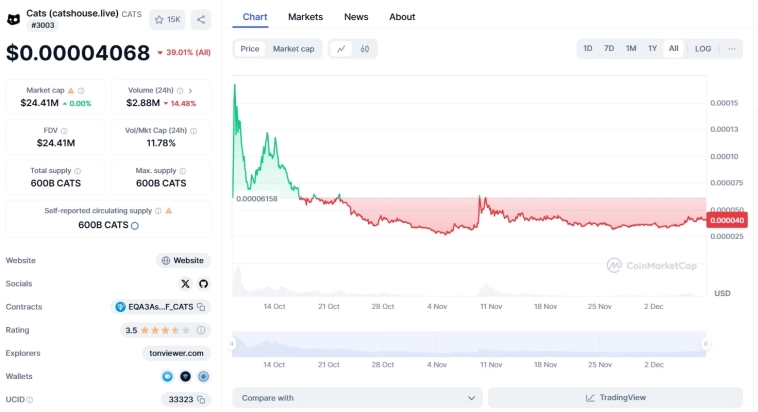The image size is (758, 412).
Task: Select line chart style icon
Action: point(341,49)
